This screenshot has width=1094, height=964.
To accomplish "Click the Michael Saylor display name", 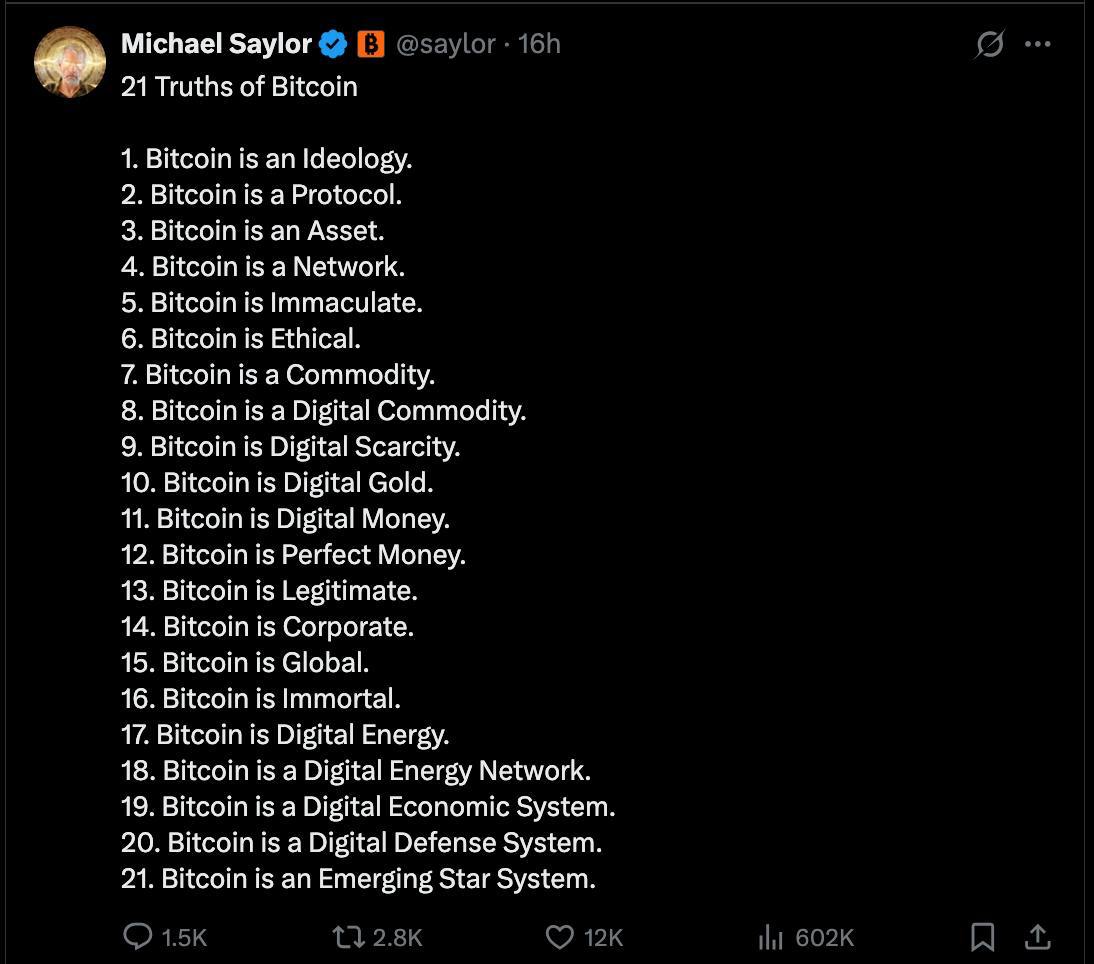I will [x=216, y=44].
